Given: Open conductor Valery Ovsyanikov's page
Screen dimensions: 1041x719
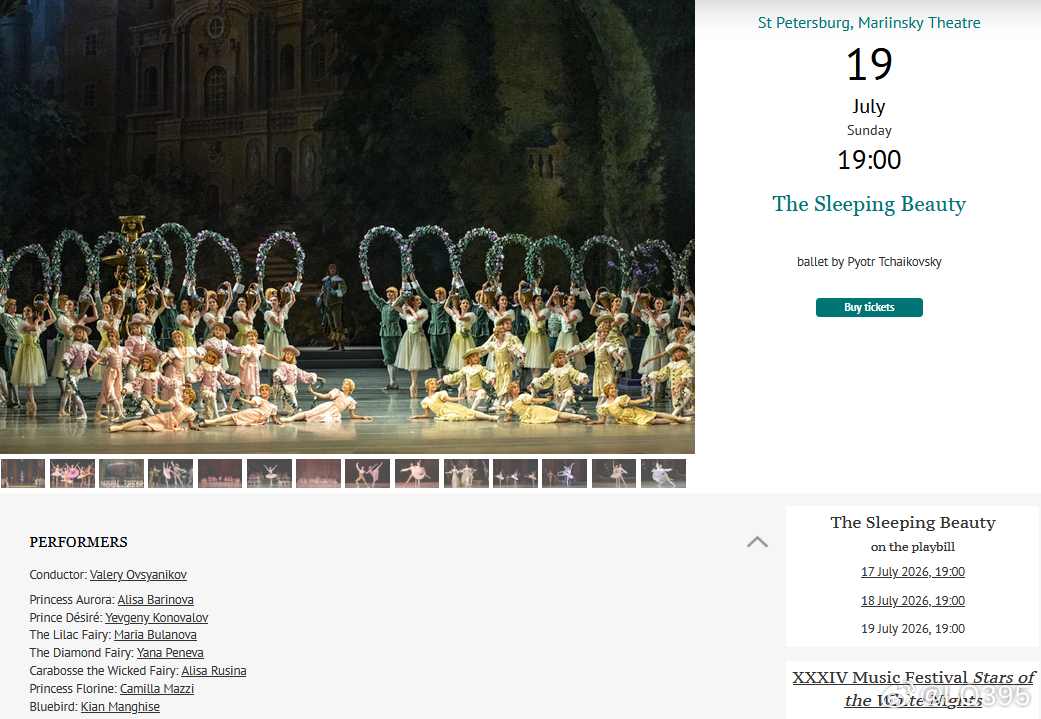Looking at the screenshot, I should click(x=138, y=575).
